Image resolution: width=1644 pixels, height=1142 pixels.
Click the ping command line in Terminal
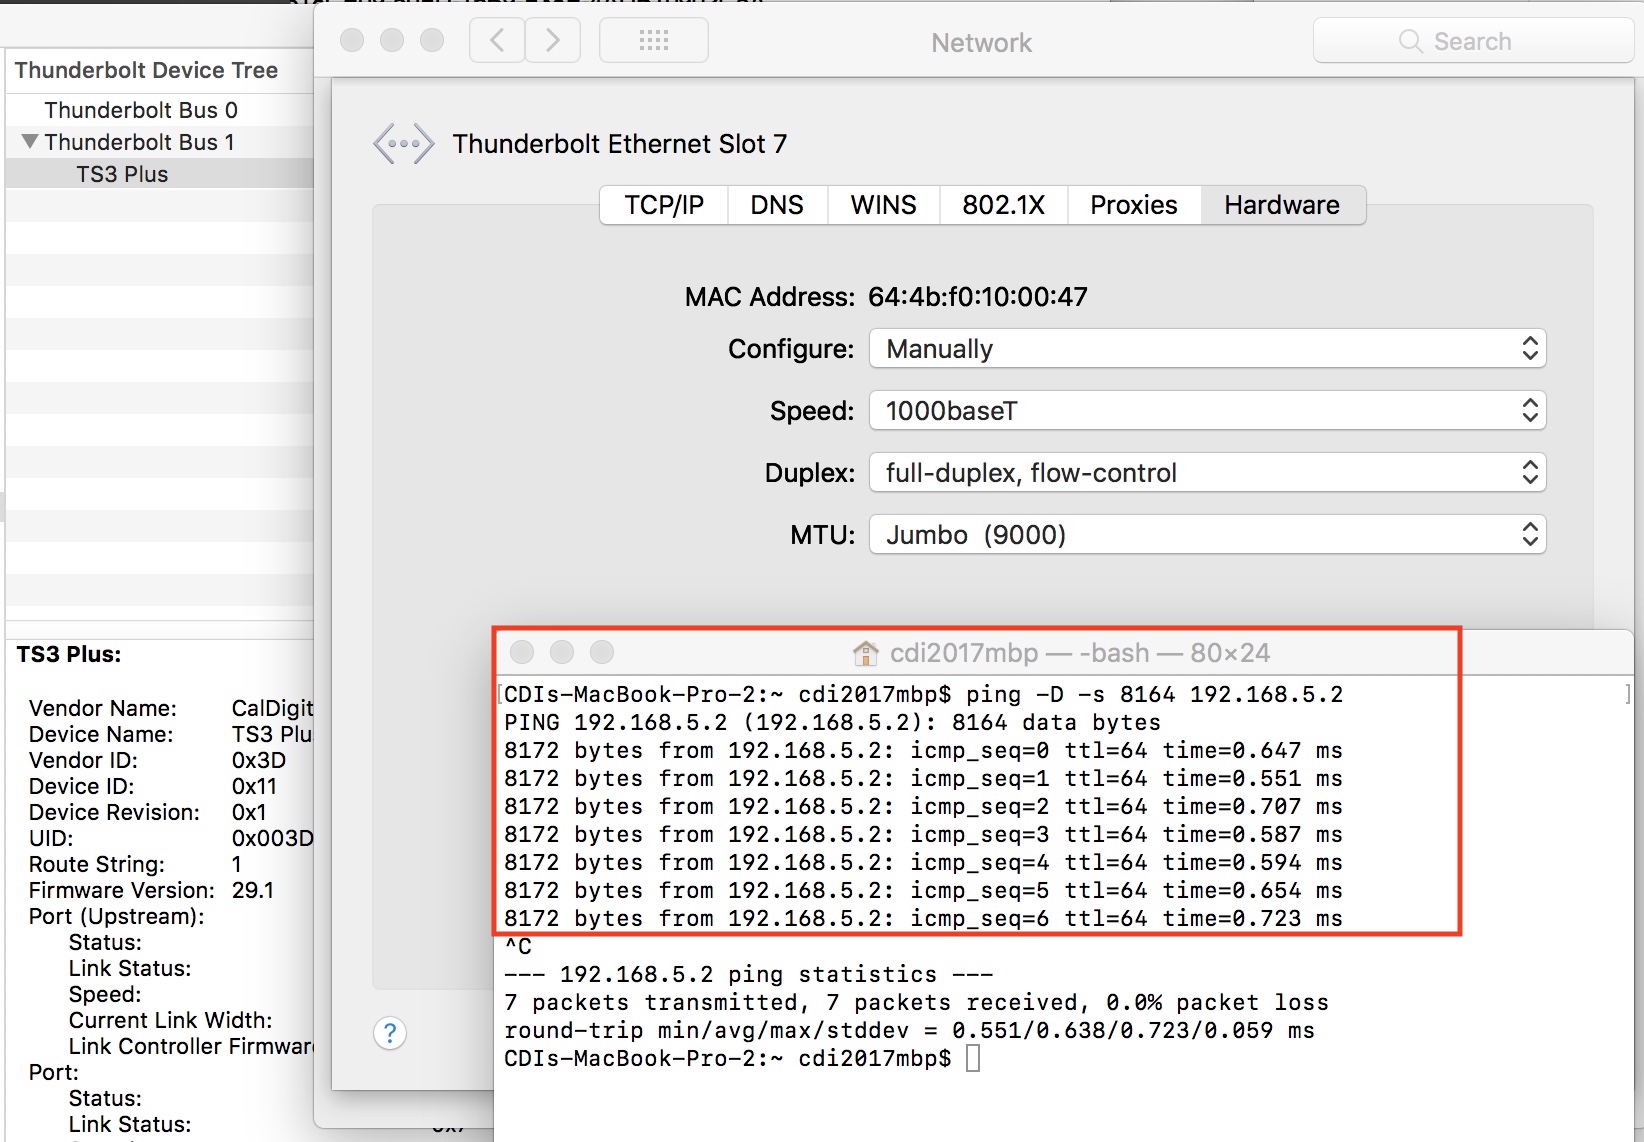tap(924, 695)
